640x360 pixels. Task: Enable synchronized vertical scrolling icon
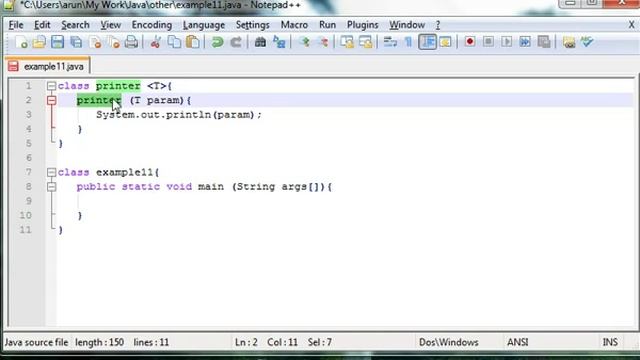[x=347, y=42]
